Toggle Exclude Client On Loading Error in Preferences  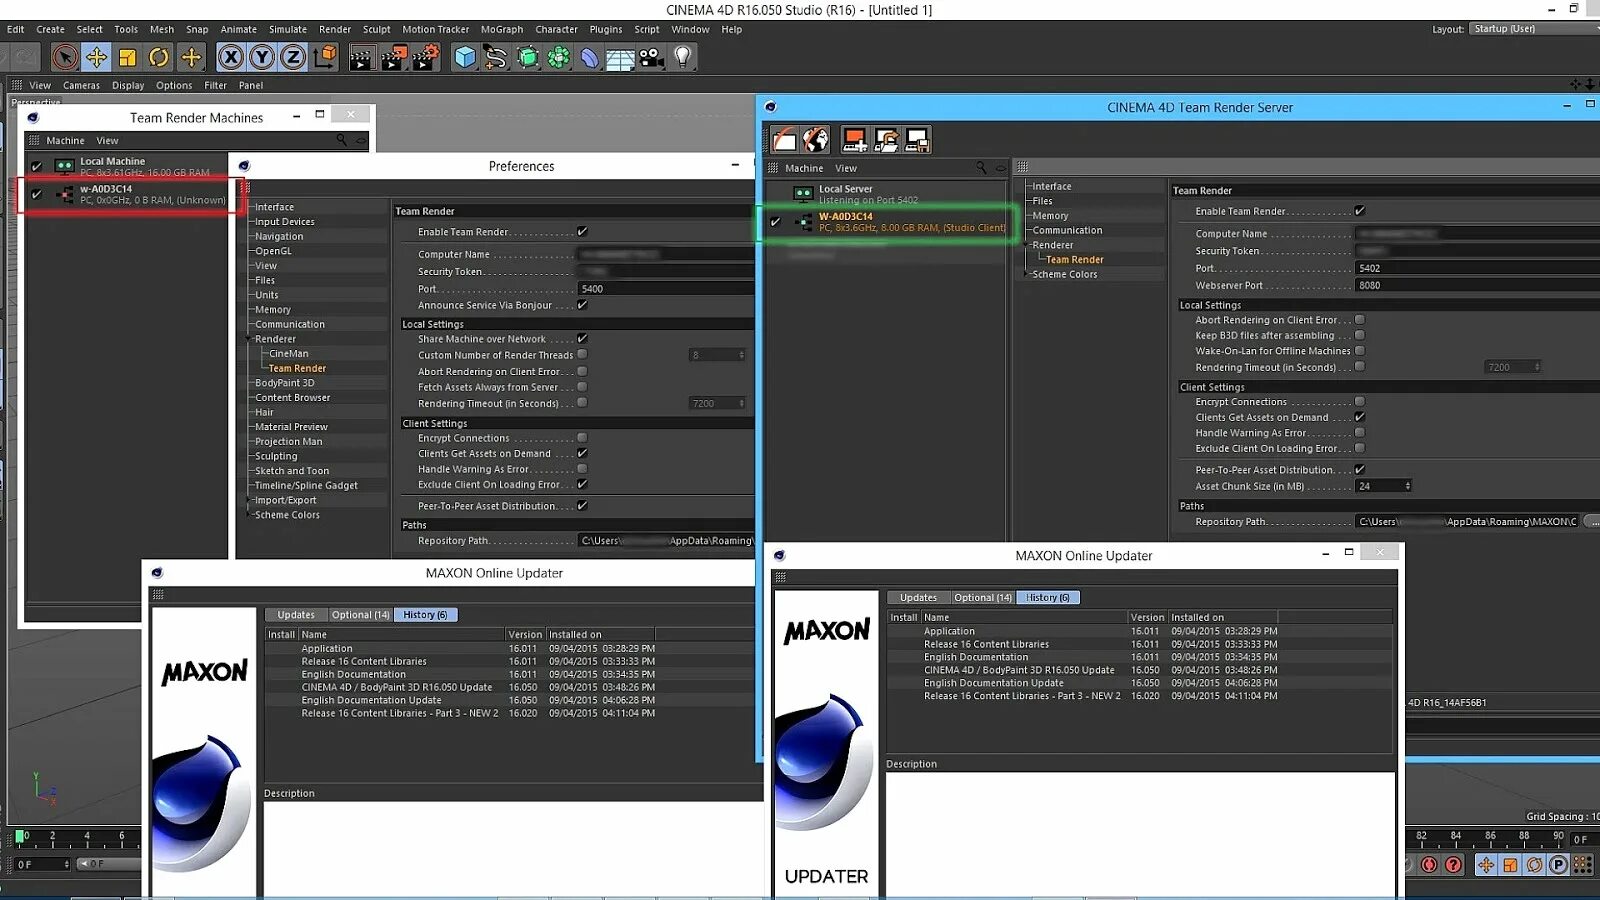[582, 484]
